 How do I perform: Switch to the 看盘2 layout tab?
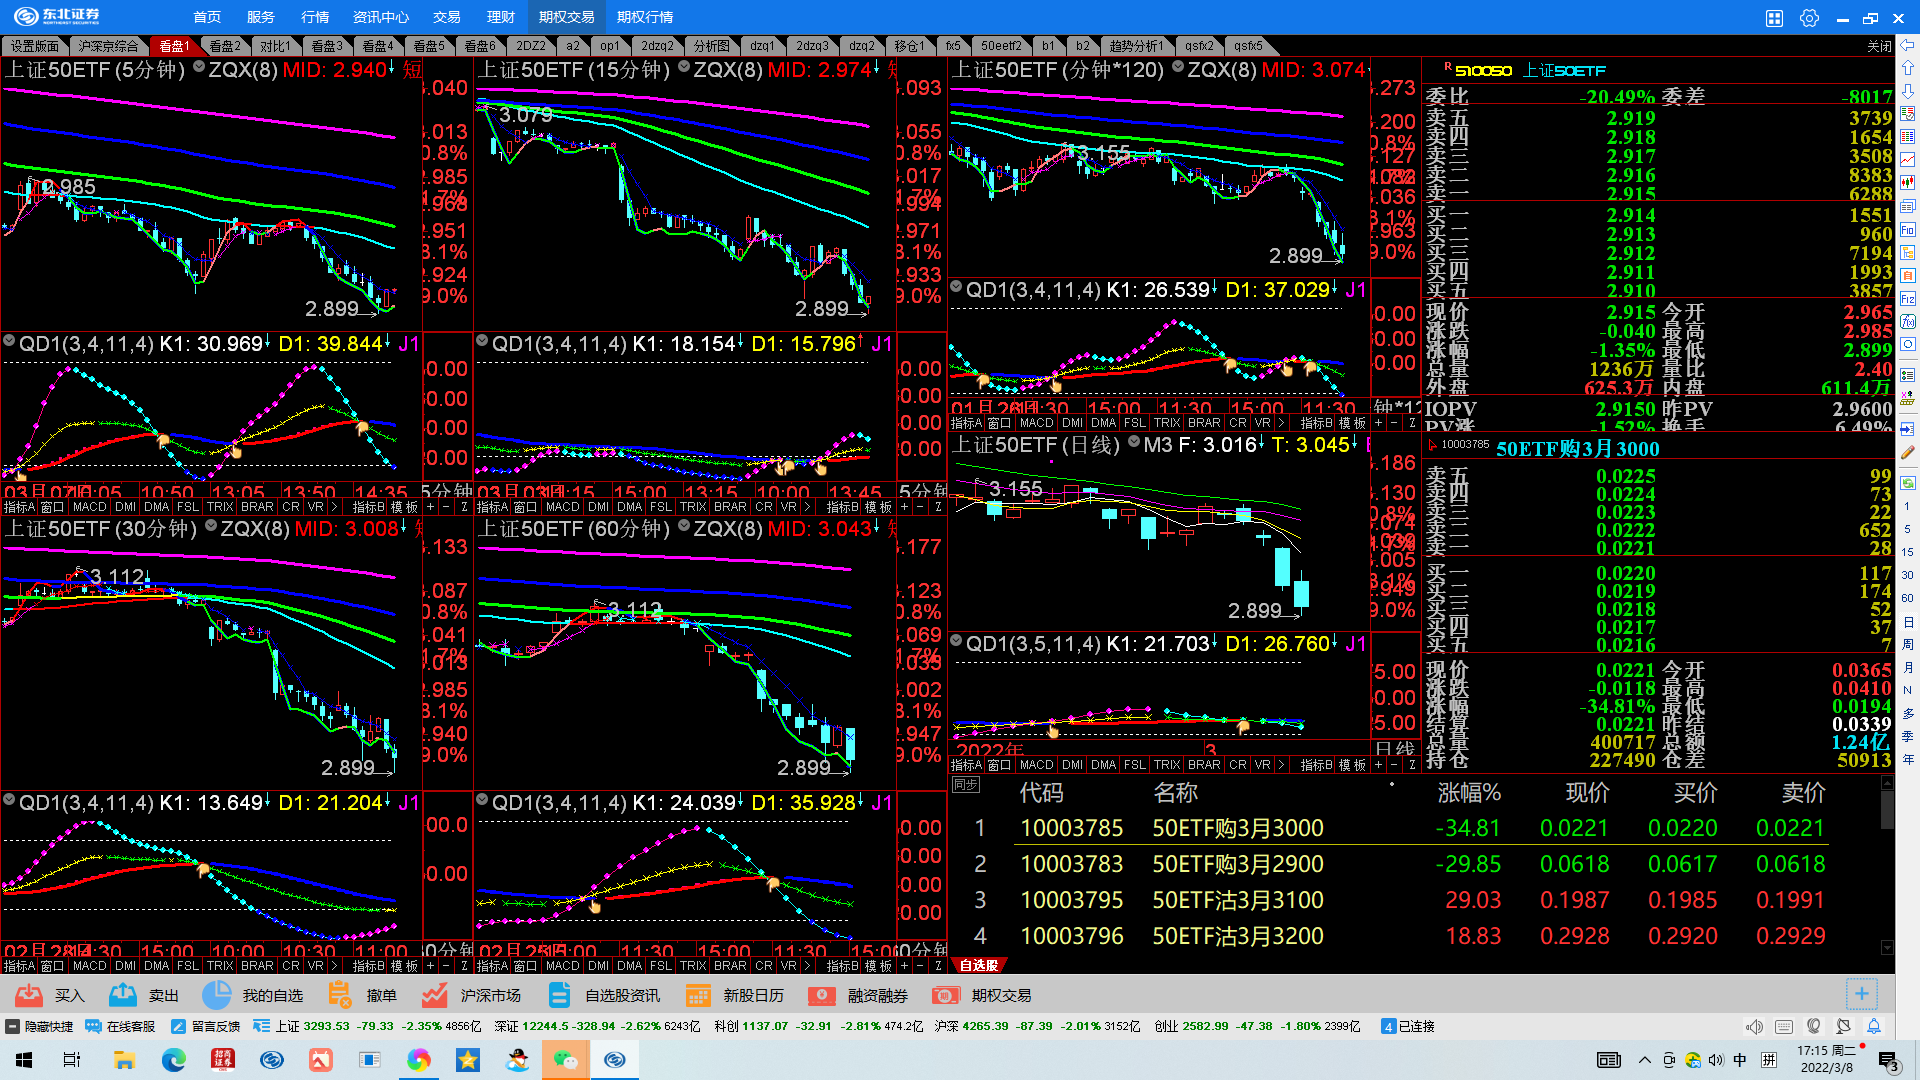(x=225, y=46)
